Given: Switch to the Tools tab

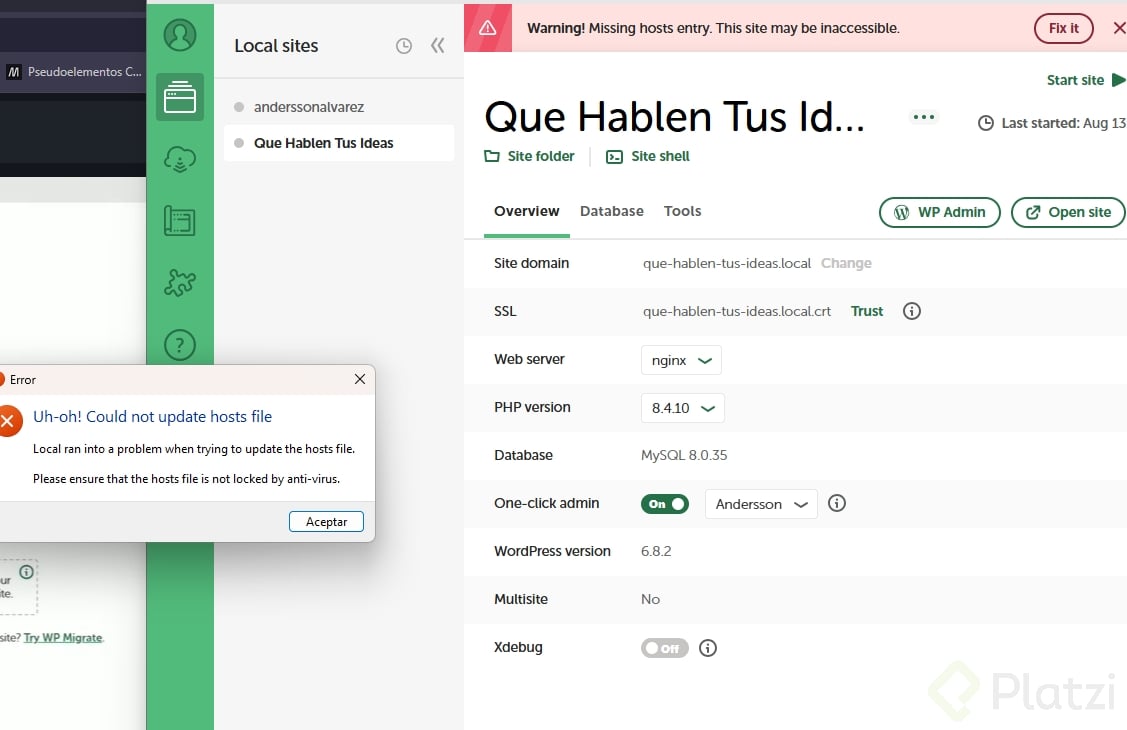Looking at the screenshot, I should tap(682, 211).
